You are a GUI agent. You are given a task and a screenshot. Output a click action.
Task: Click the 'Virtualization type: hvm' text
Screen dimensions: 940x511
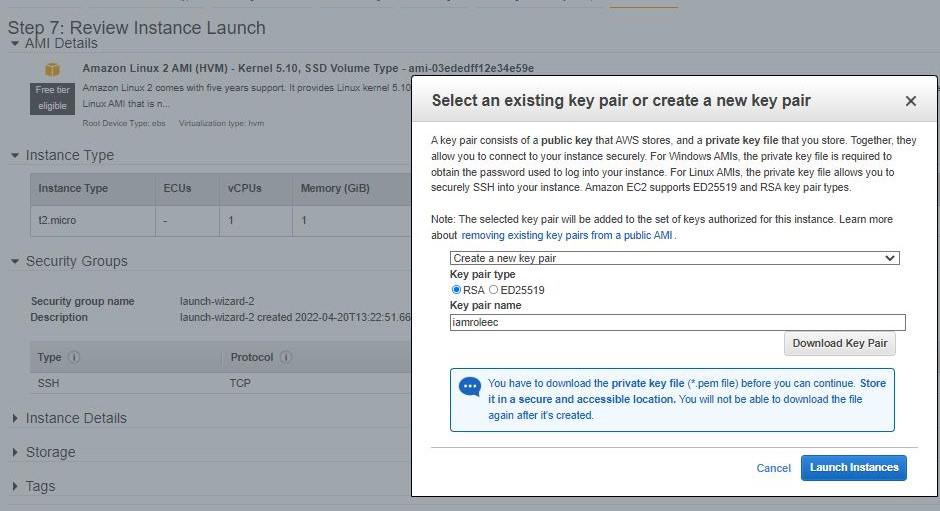pyautogui.click(x=221, y=123)
